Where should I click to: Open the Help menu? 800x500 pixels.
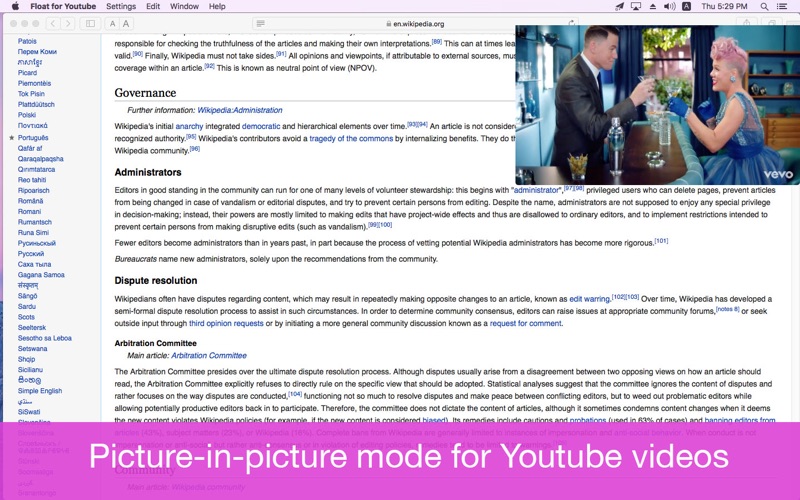coord(217,6)
